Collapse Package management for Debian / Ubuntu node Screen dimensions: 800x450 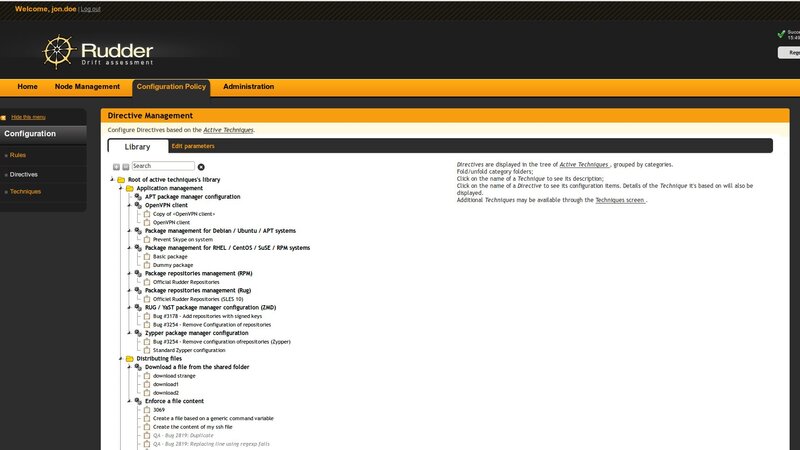(130, 231)
